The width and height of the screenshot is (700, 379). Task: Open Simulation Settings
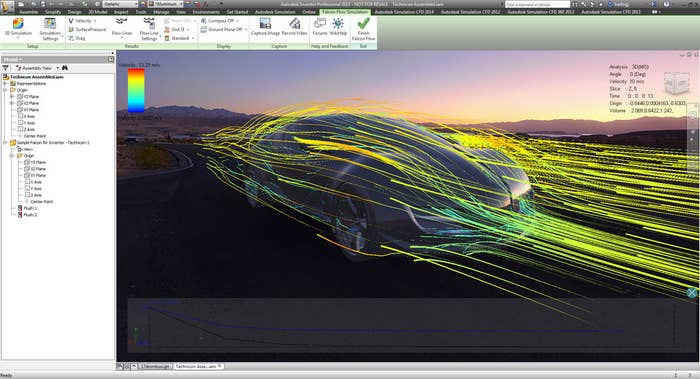pos(50,29)
